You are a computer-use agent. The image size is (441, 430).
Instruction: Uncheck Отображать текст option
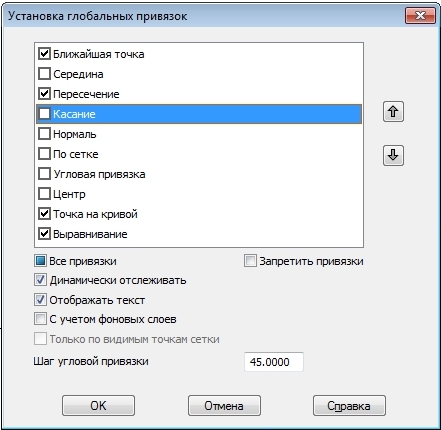(40, 300)
